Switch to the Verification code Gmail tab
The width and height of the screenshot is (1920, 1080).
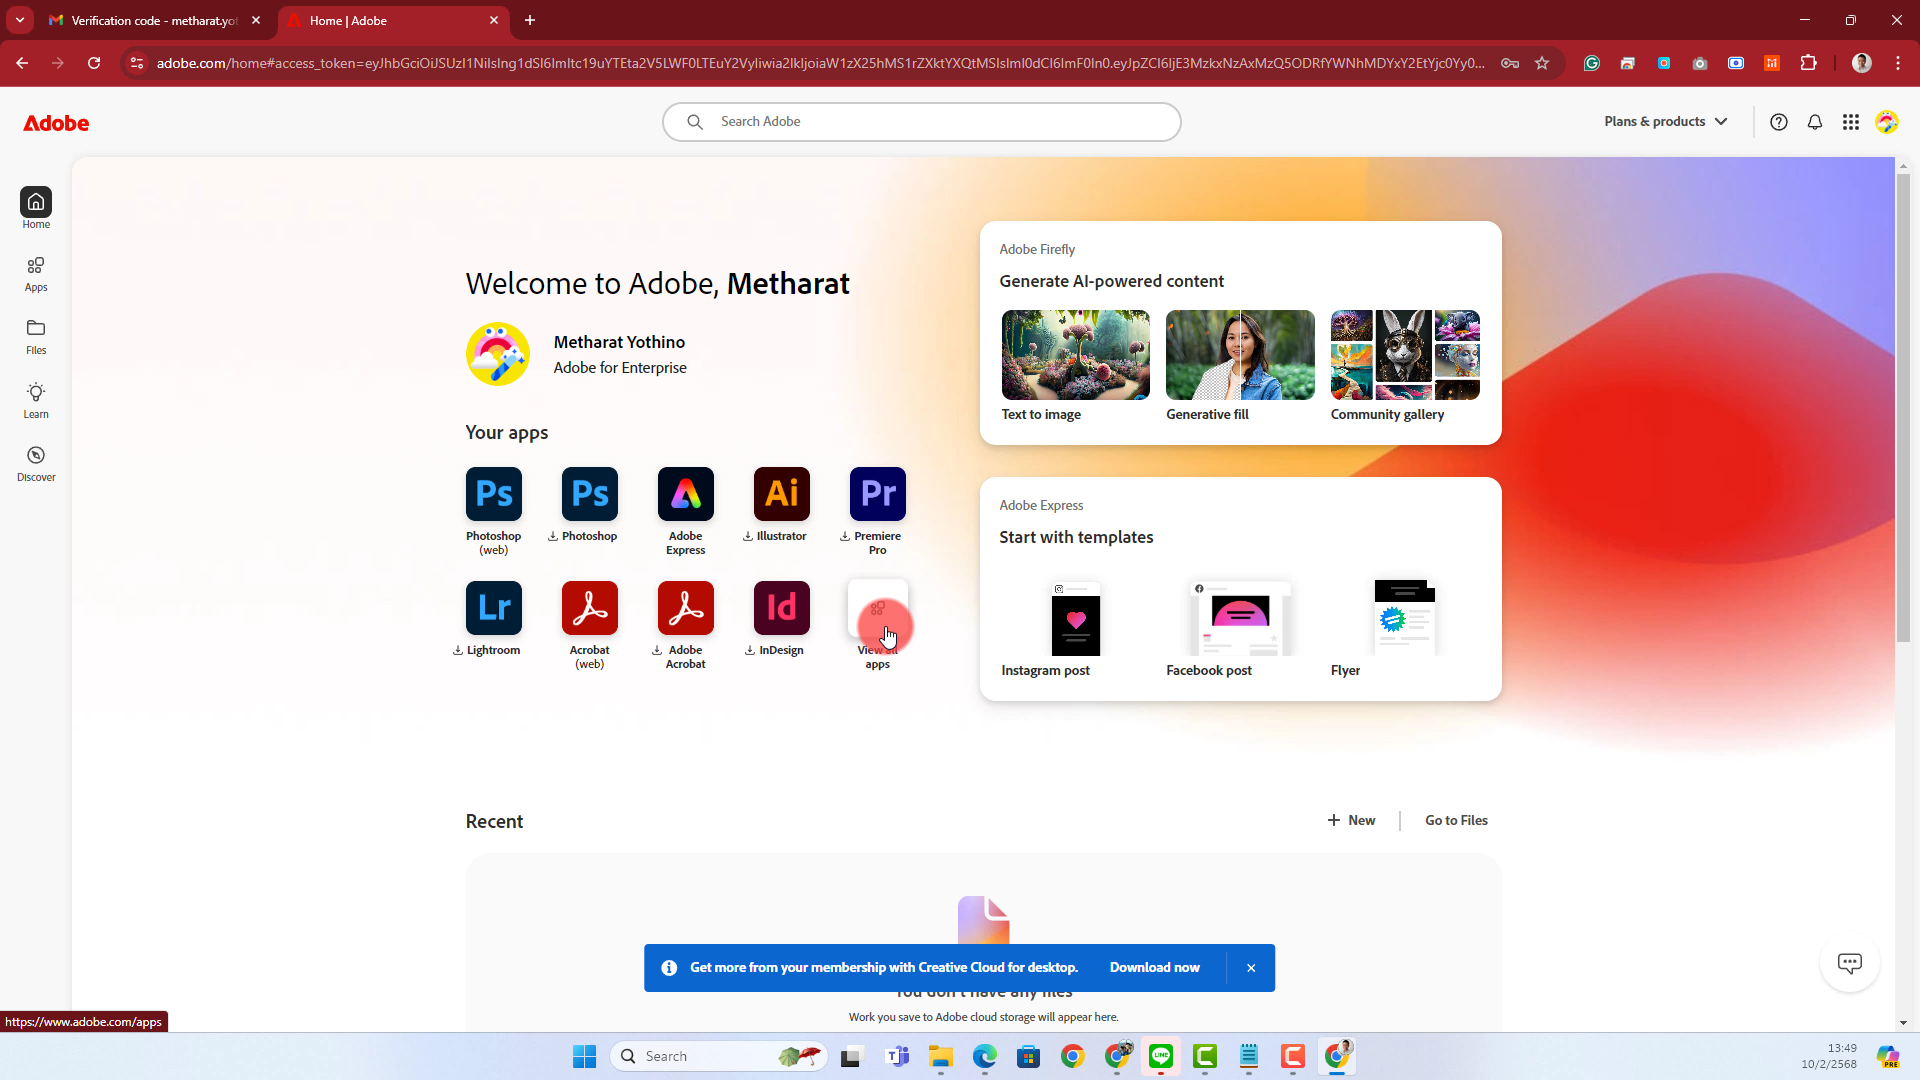point(154,20)
